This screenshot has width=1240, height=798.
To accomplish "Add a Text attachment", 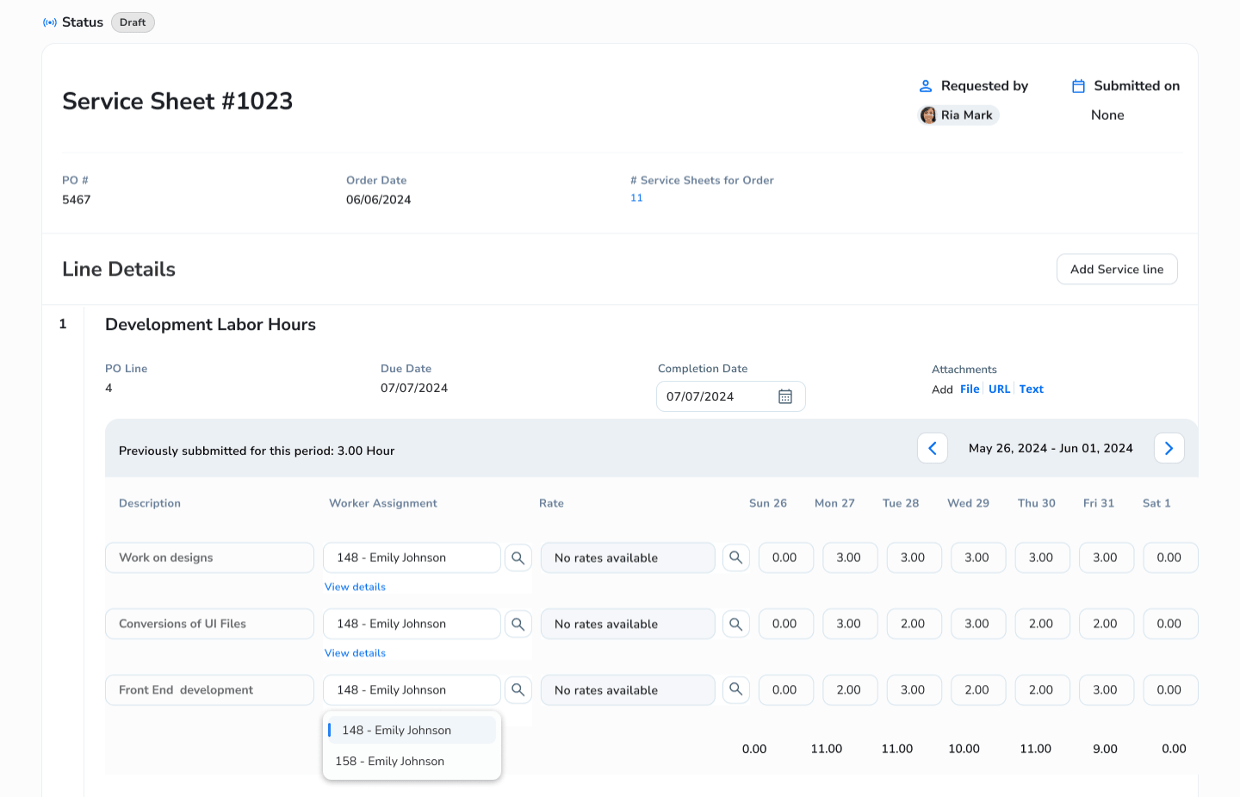I will tap(1031, 389).
